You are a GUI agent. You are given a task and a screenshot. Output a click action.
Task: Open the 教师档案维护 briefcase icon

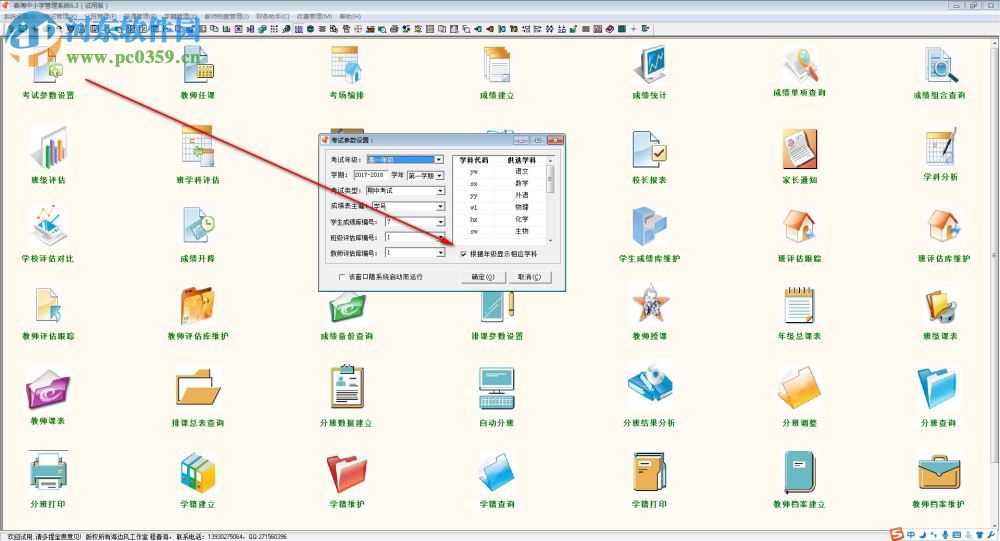(x=938, y=472)
